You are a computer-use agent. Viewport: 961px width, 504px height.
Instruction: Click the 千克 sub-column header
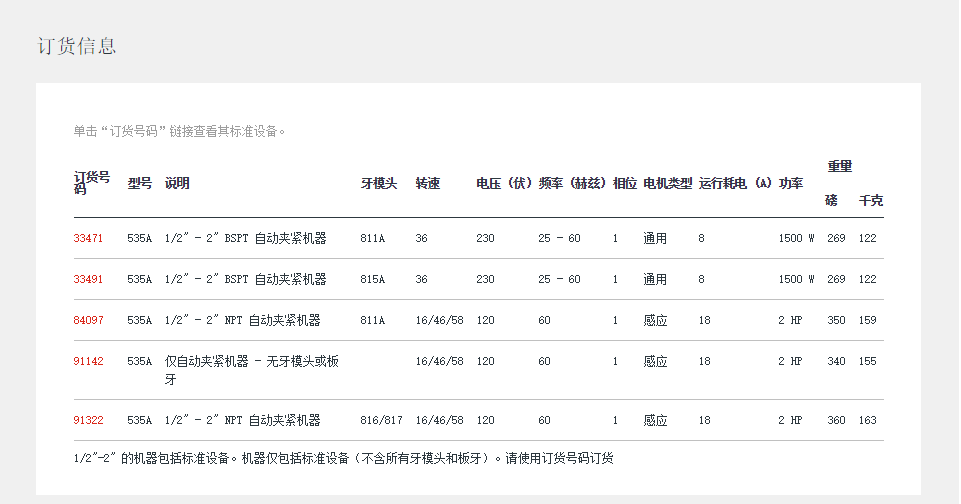point(870,201)
